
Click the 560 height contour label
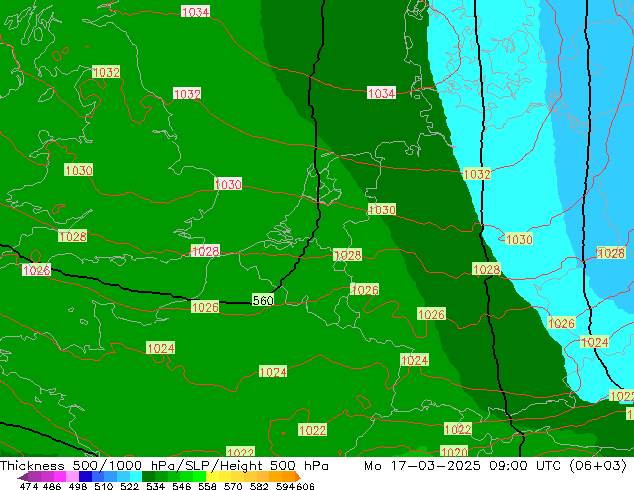tap(263, 300)
